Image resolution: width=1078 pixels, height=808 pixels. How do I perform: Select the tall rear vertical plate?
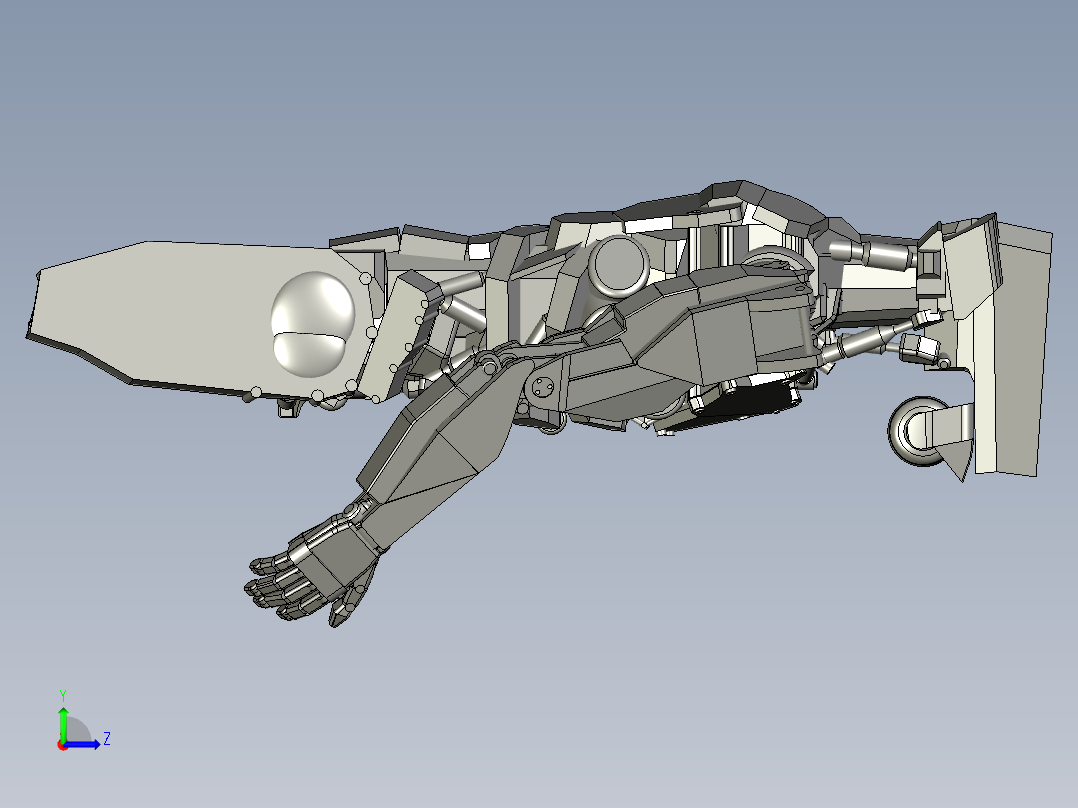[x=1011, y=351]
